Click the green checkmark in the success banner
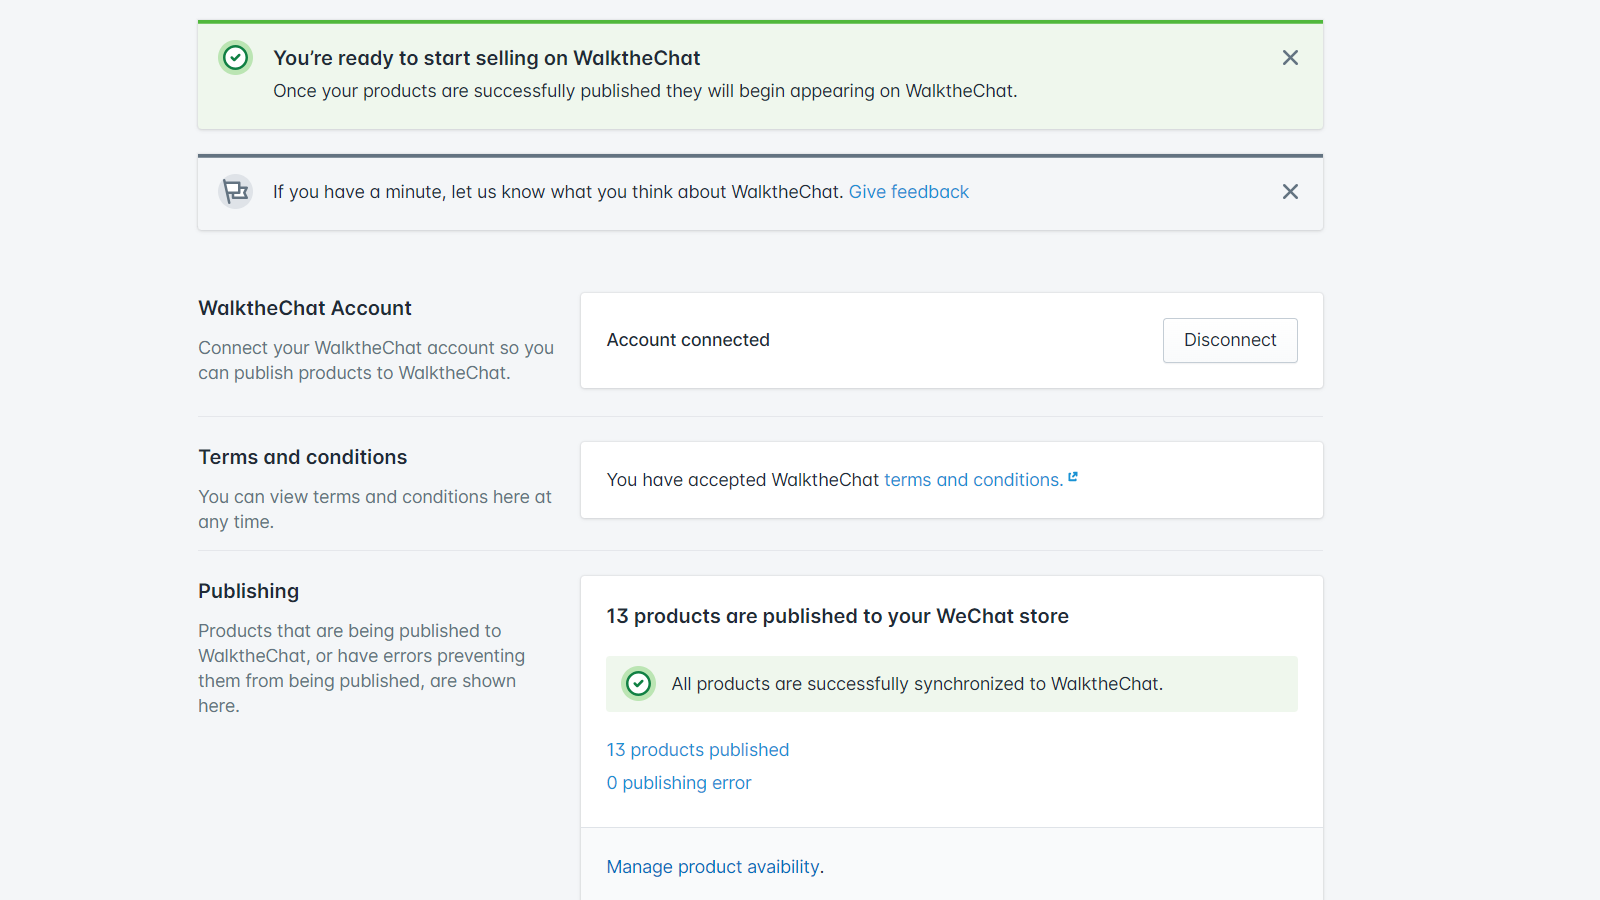The height and width of the screenshot is (900, 1600). (235, 57)
